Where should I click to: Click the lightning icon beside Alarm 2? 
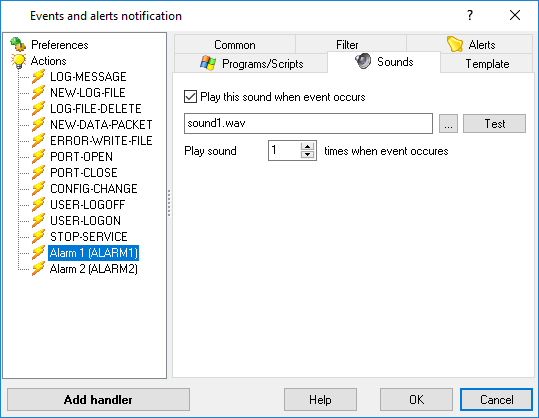coord(38,268)
